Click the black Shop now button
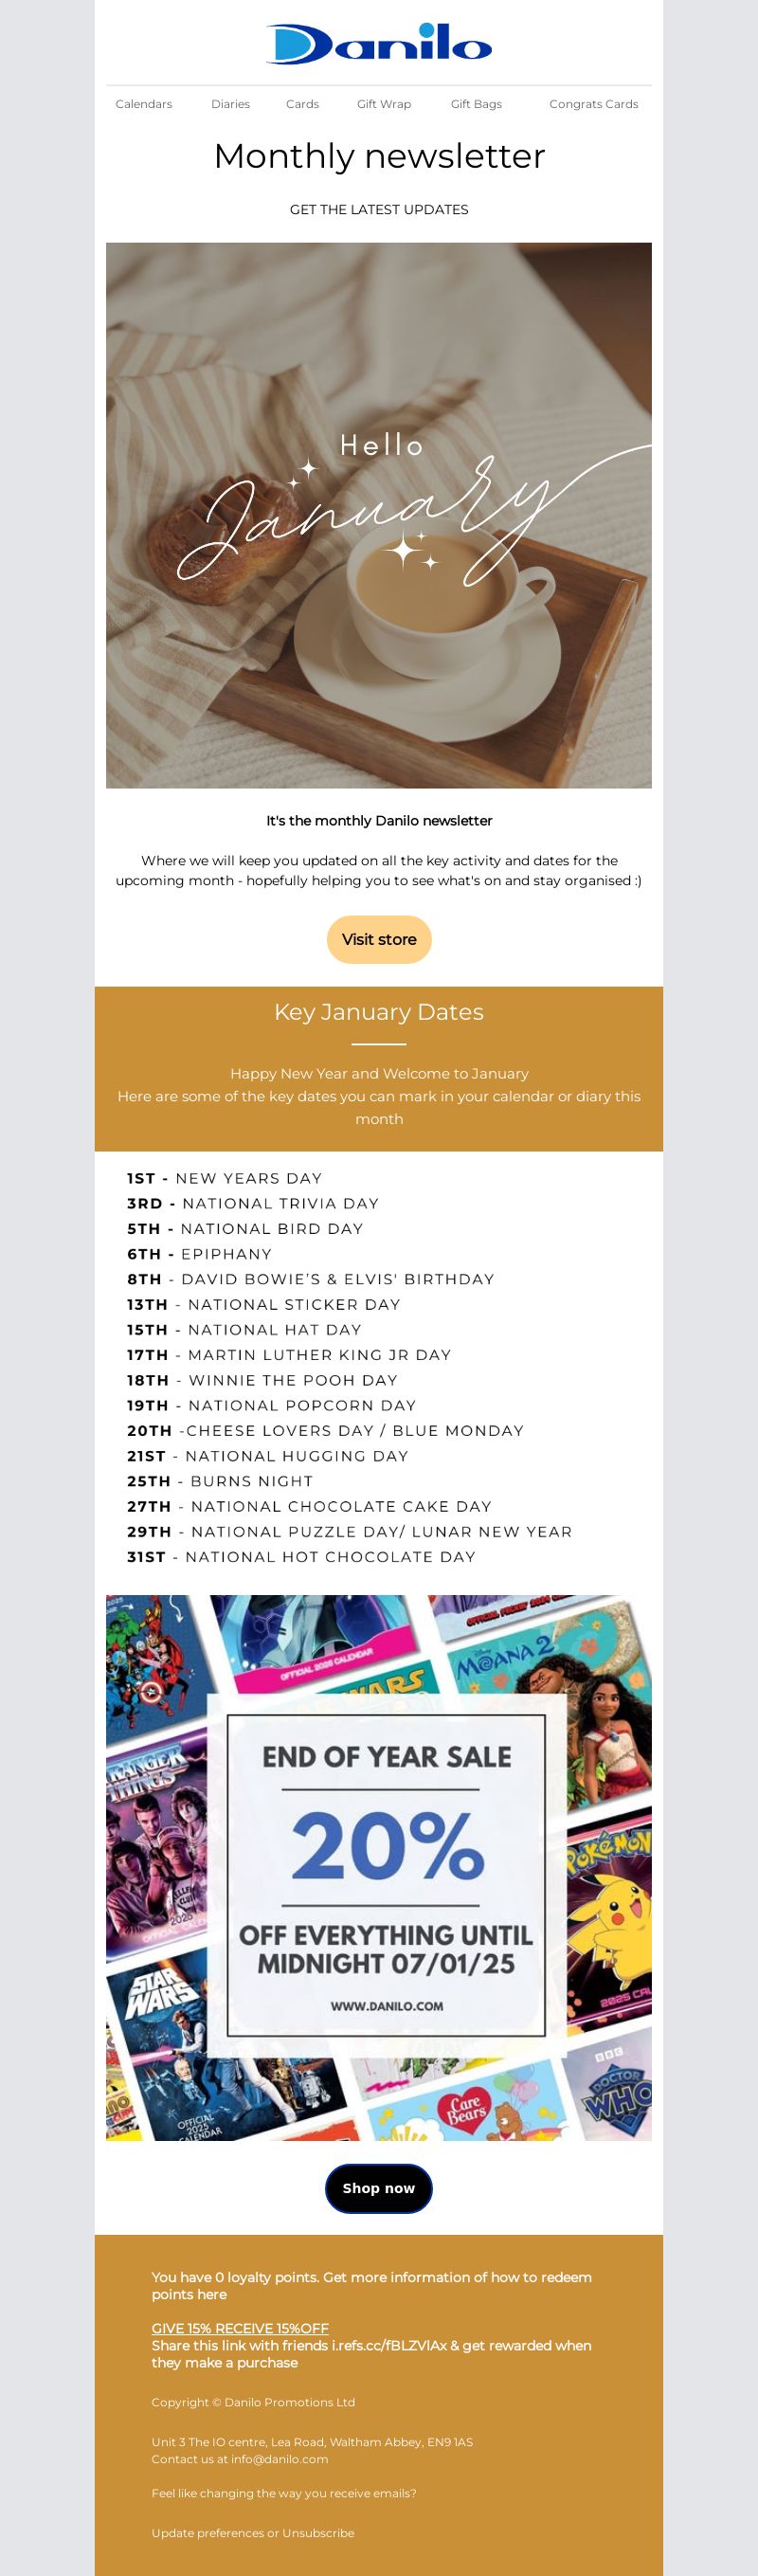 pyautogui.click(x=379, y=2188)
